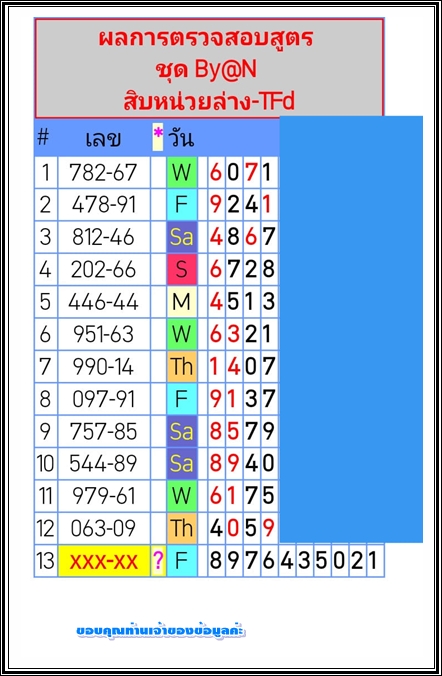
Task: Select row index '5' in the # column
Action: tap(46, 302)
